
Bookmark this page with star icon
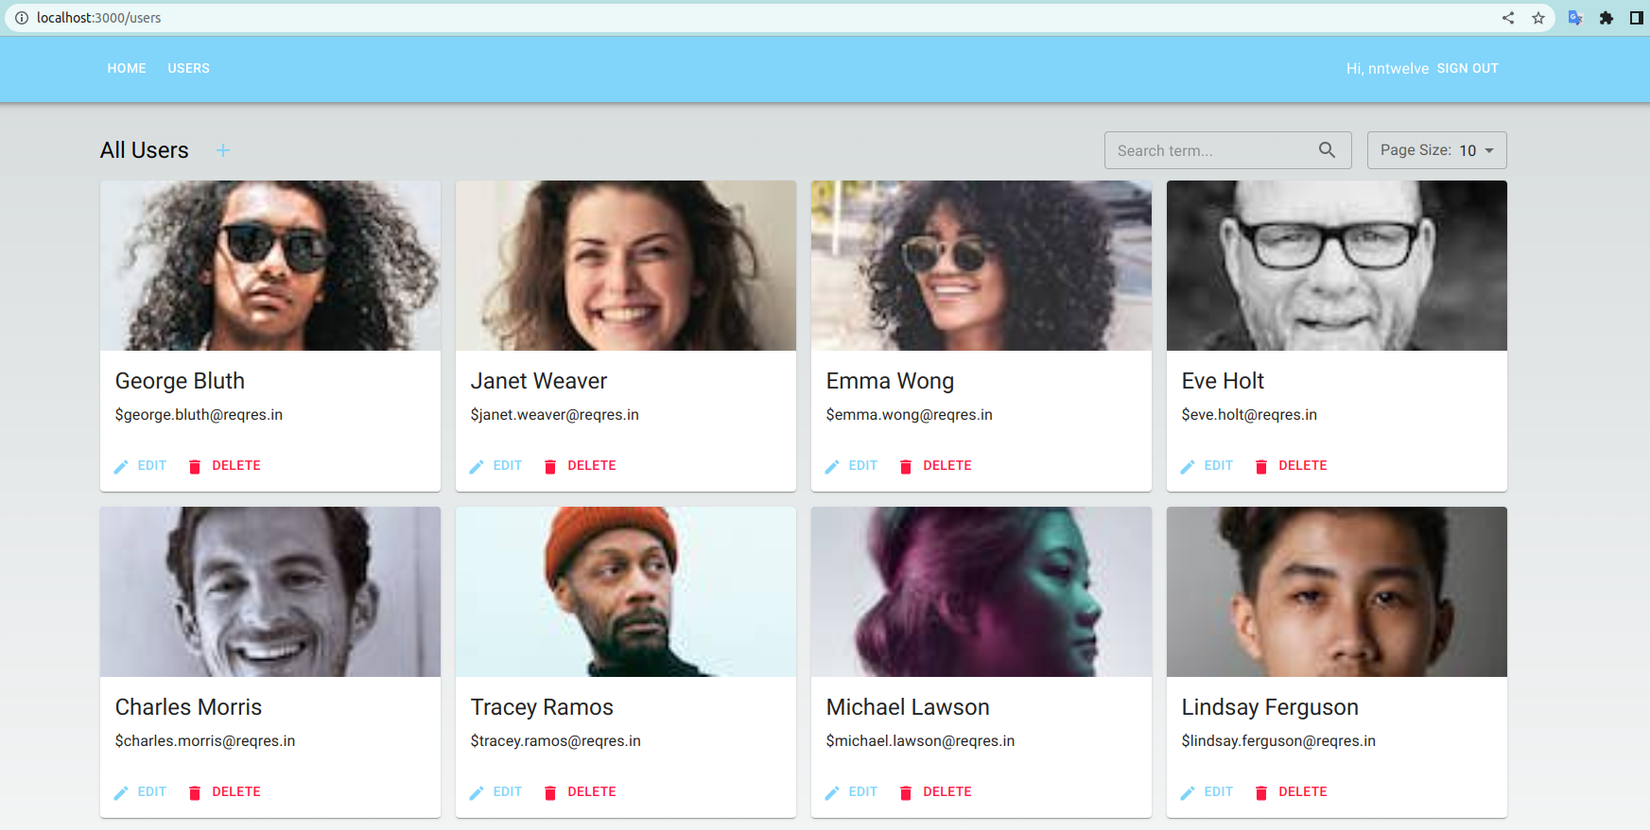tap(1538, 18)
